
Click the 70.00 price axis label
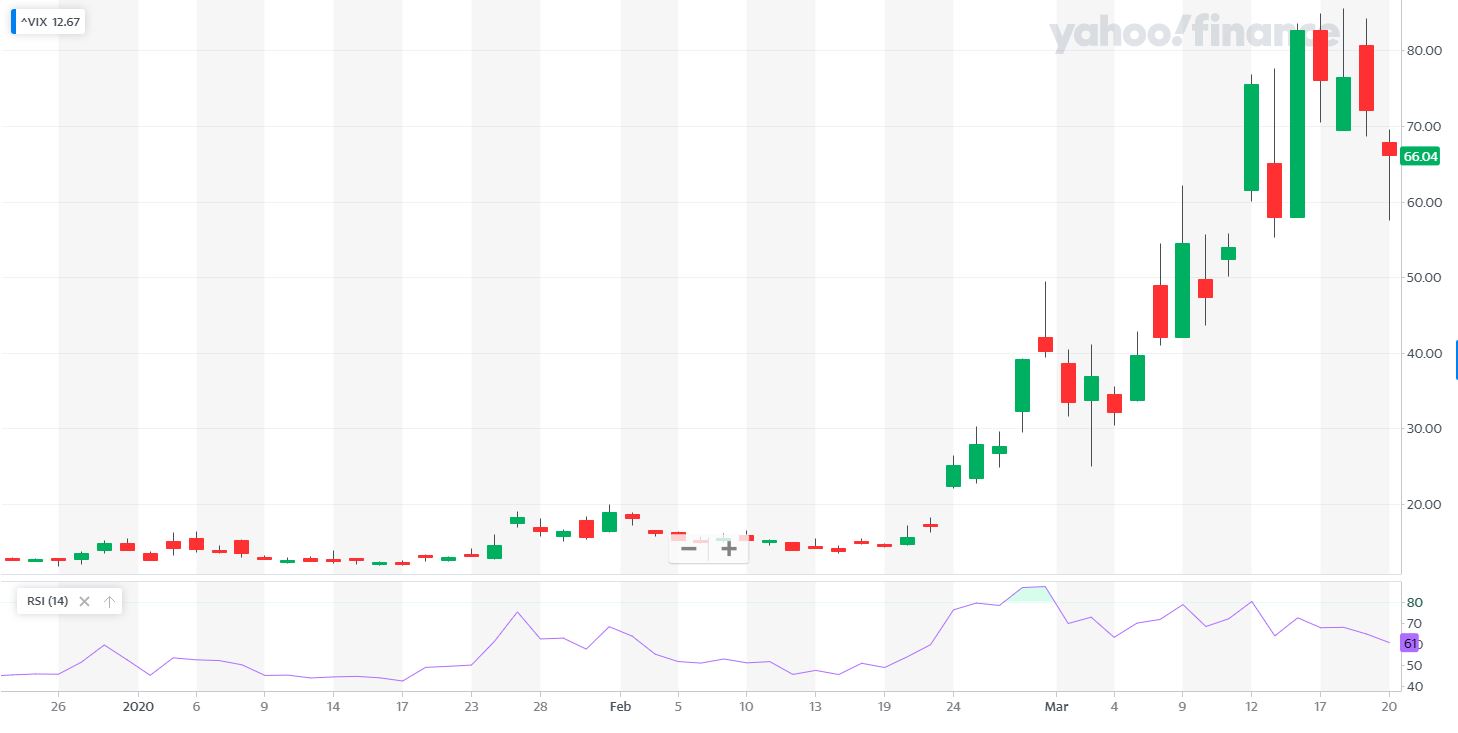tap(1423, 126)
